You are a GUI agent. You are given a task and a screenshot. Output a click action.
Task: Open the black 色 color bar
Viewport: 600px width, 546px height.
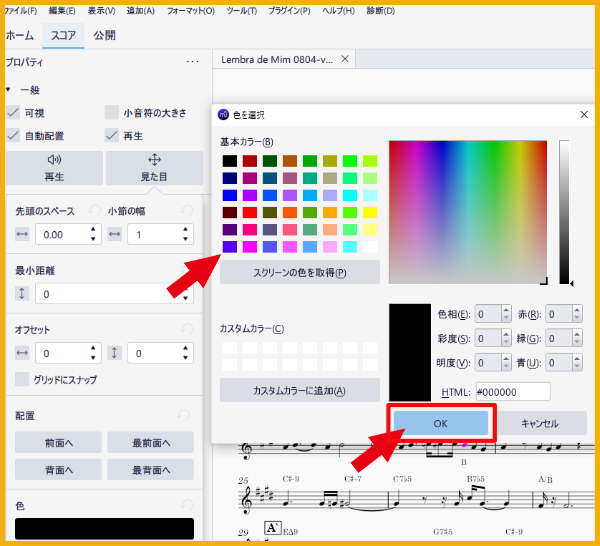[x=104, y=529]
